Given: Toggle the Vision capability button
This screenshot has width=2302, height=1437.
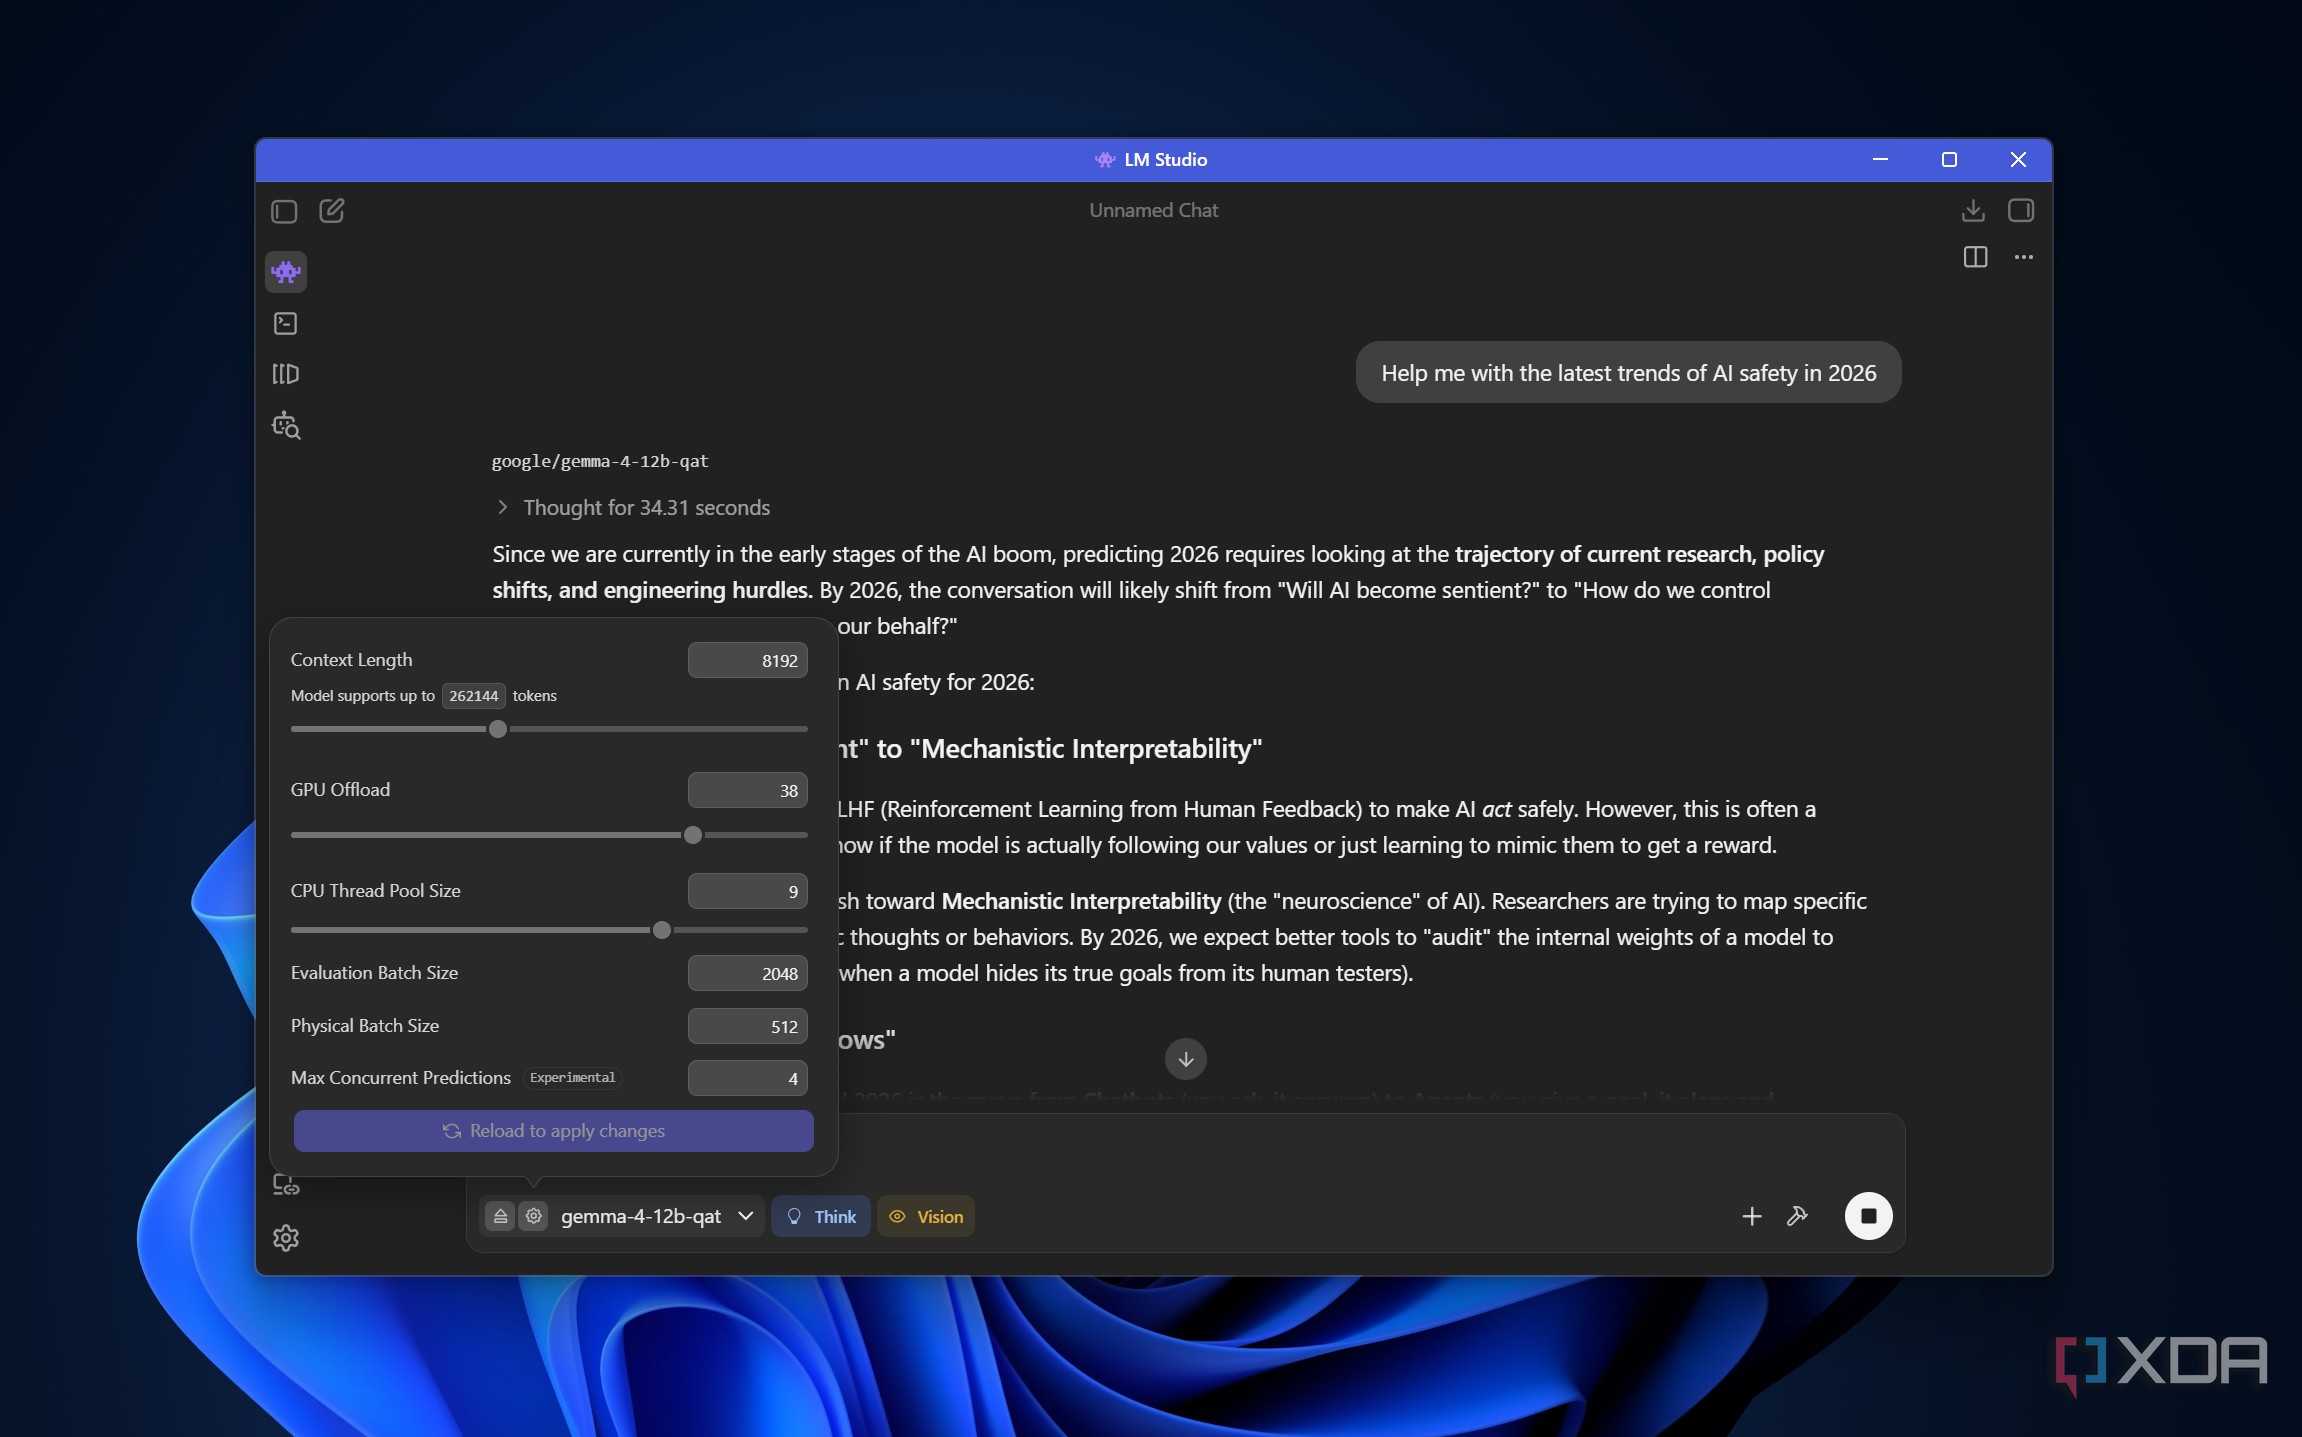Looking at the screenshot, I should (926, 1216).
